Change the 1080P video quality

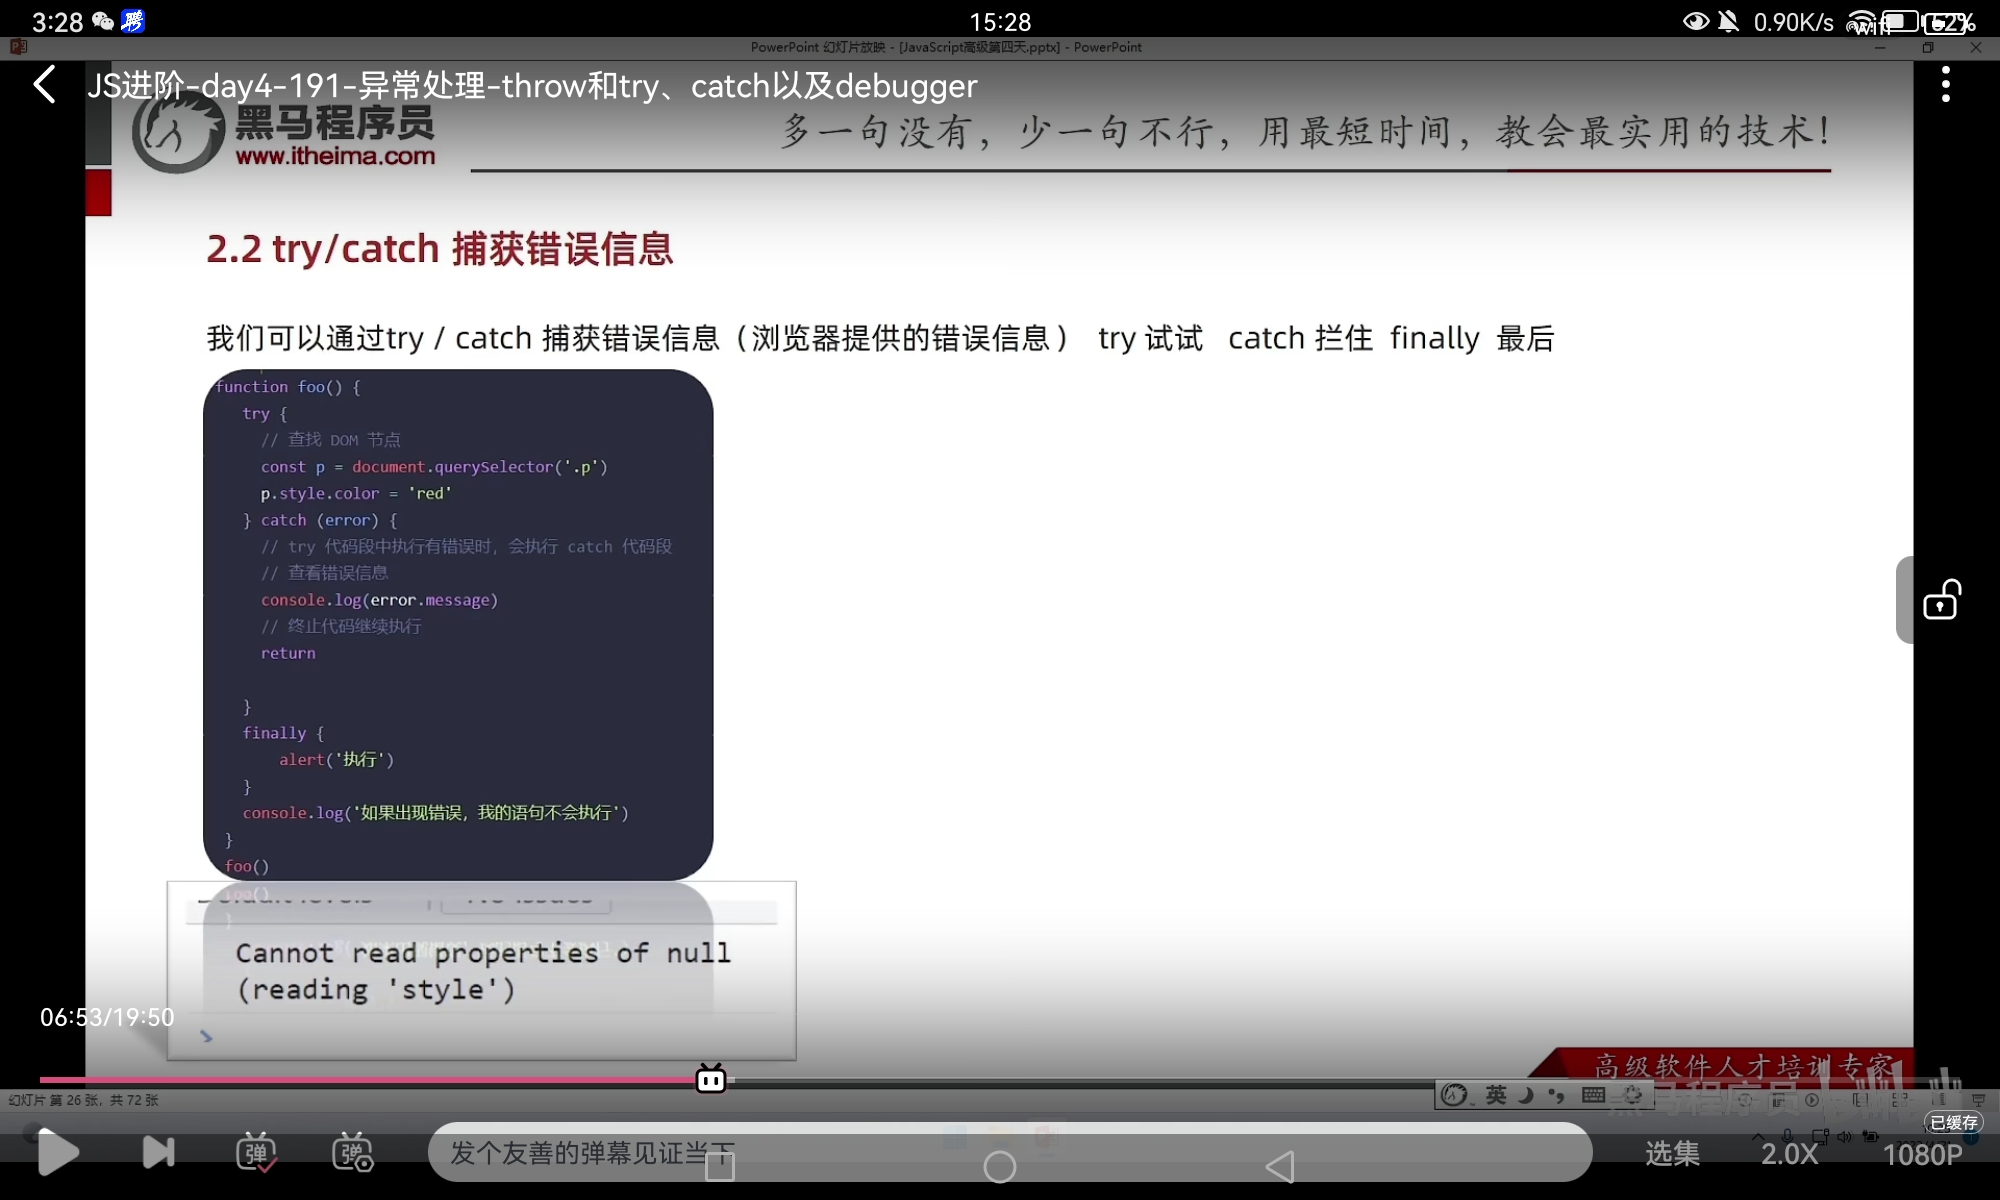click(1921, 1155)
